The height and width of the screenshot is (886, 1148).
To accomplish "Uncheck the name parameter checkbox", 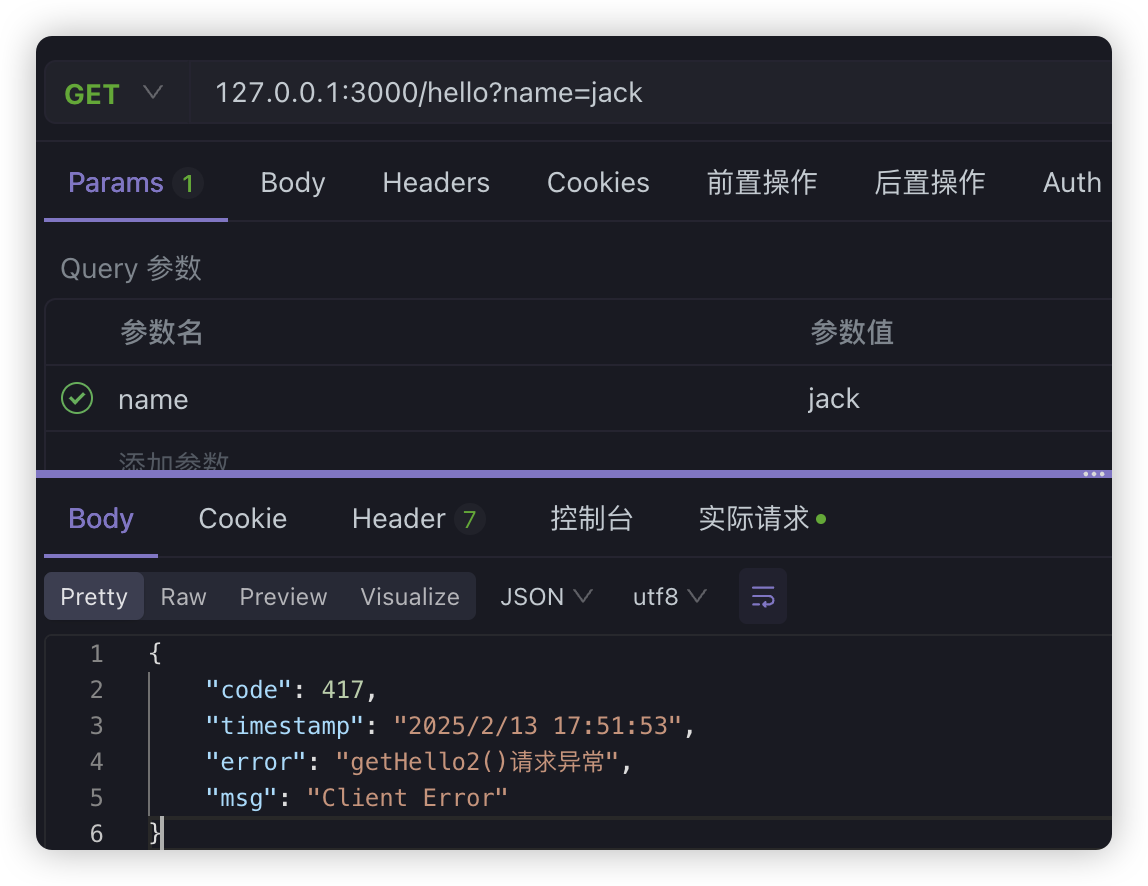I will tap(77, 399).
